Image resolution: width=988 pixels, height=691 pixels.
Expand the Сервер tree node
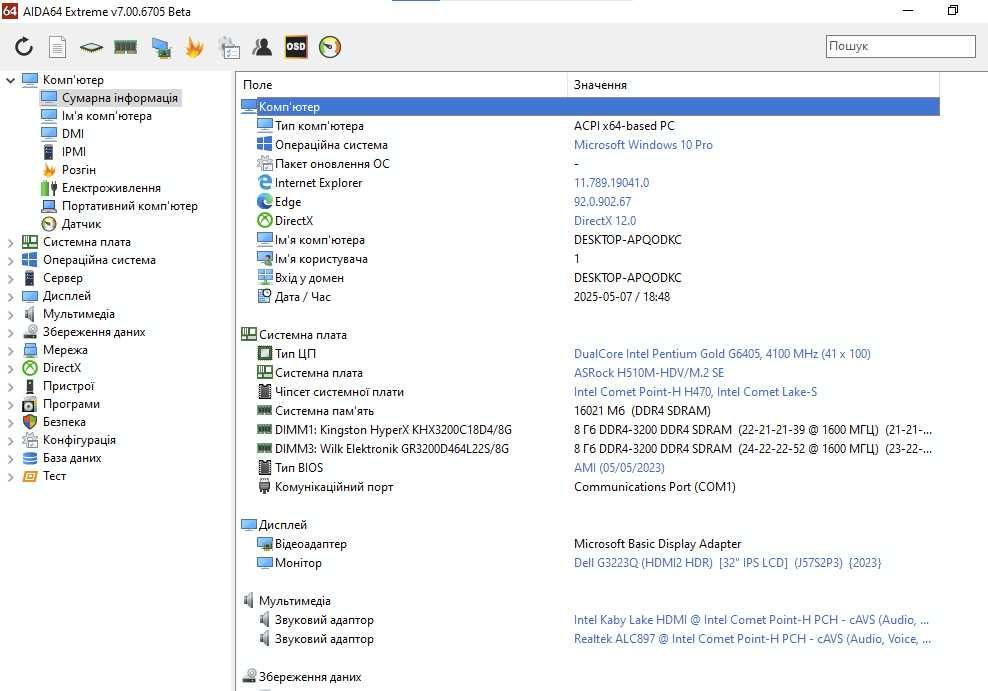click(11, 278)
